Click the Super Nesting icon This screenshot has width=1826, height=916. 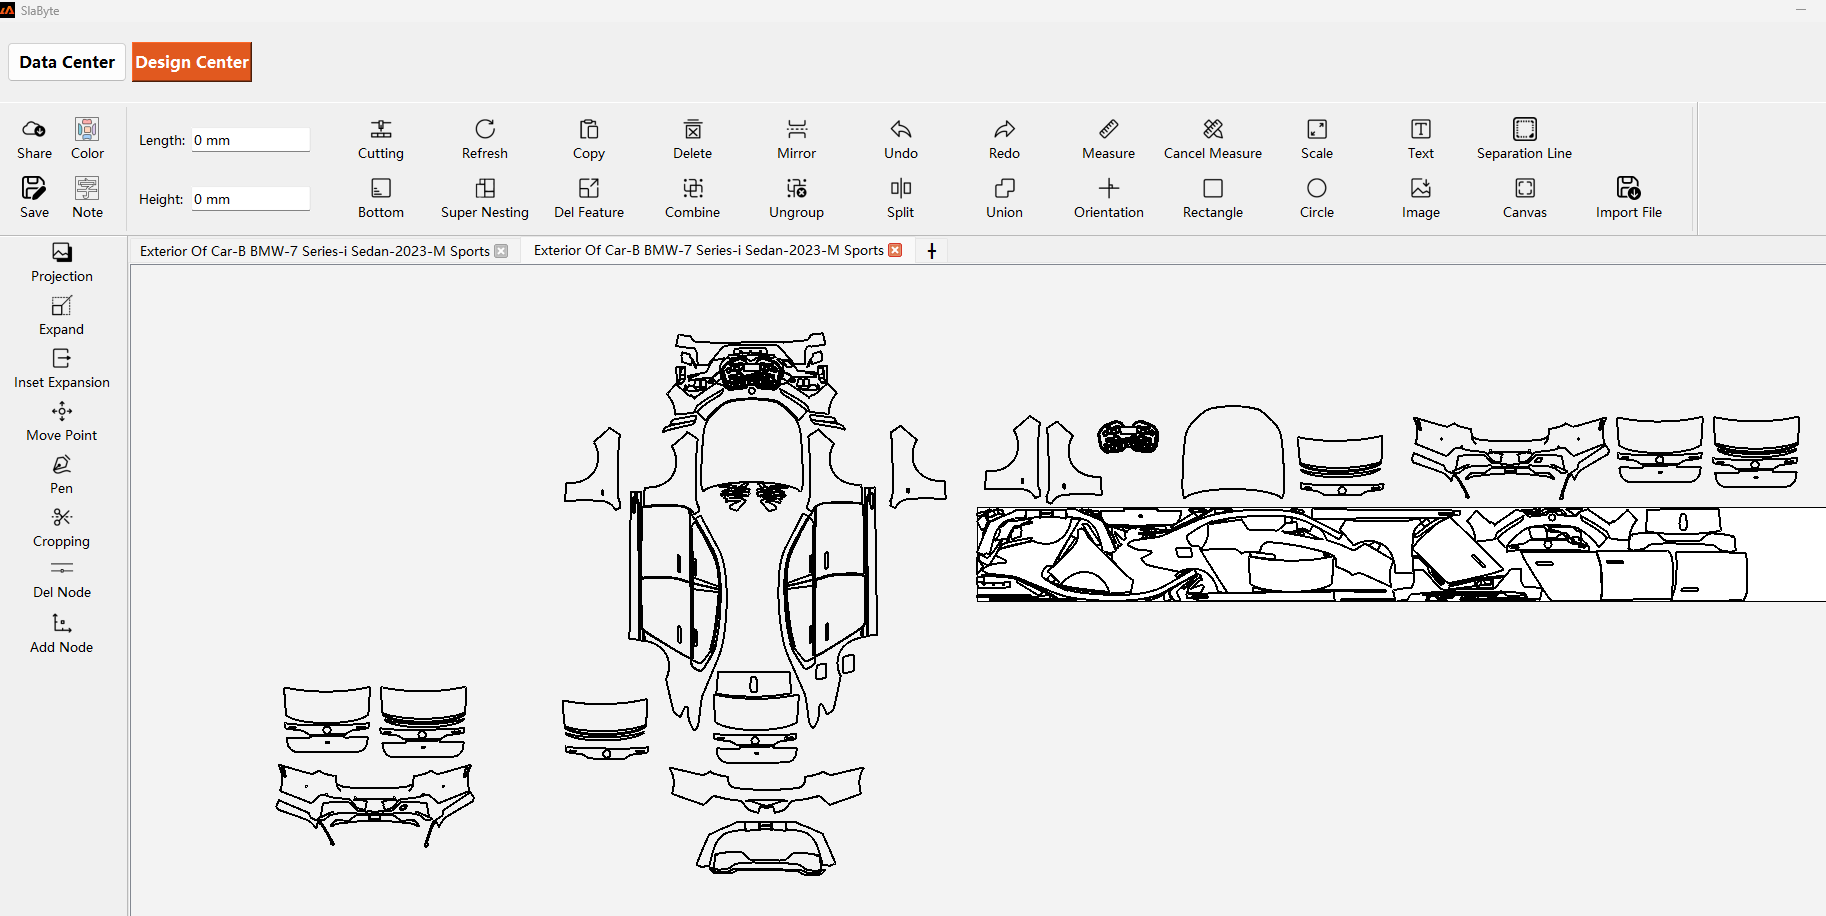point(485,198)
